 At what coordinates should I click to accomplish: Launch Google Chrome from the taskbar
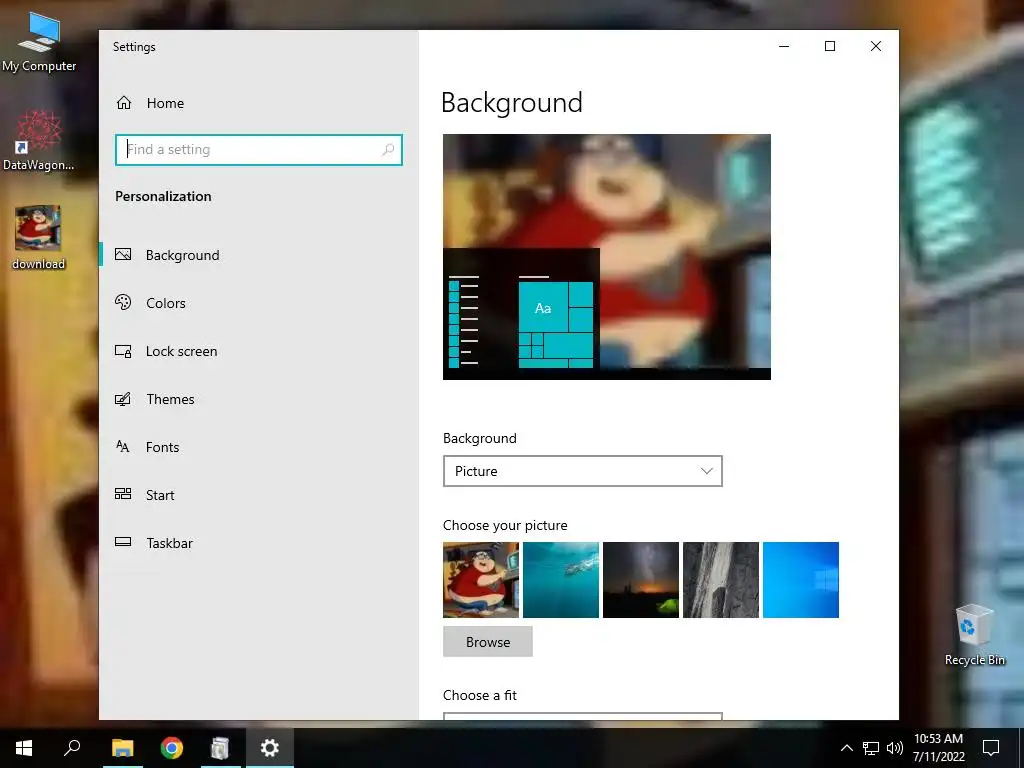point(172,748)
